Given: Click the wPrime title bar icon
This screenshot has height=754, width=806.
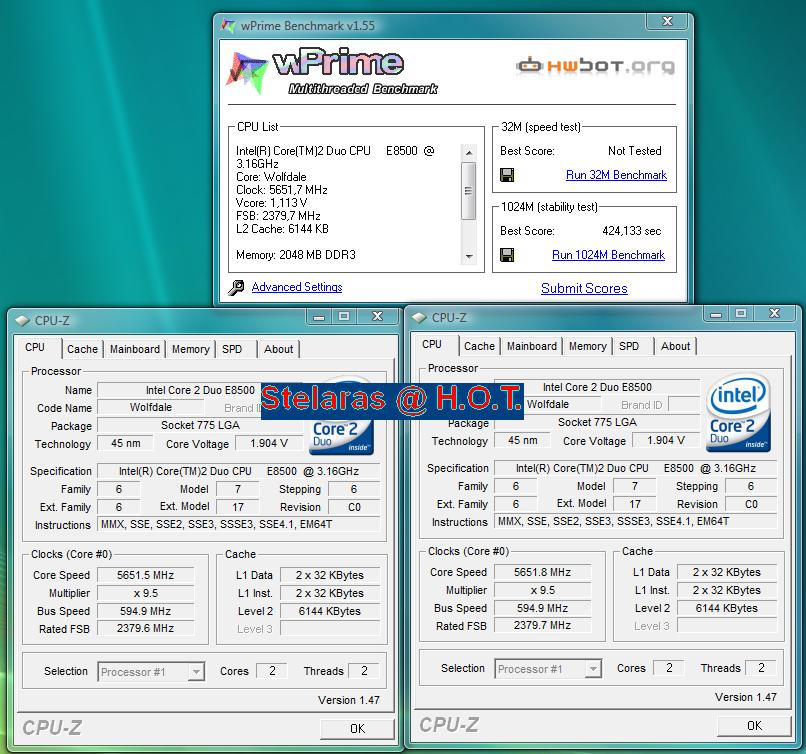Looking at the screenshot, I should pyautogui.click(x=228, y=25).
